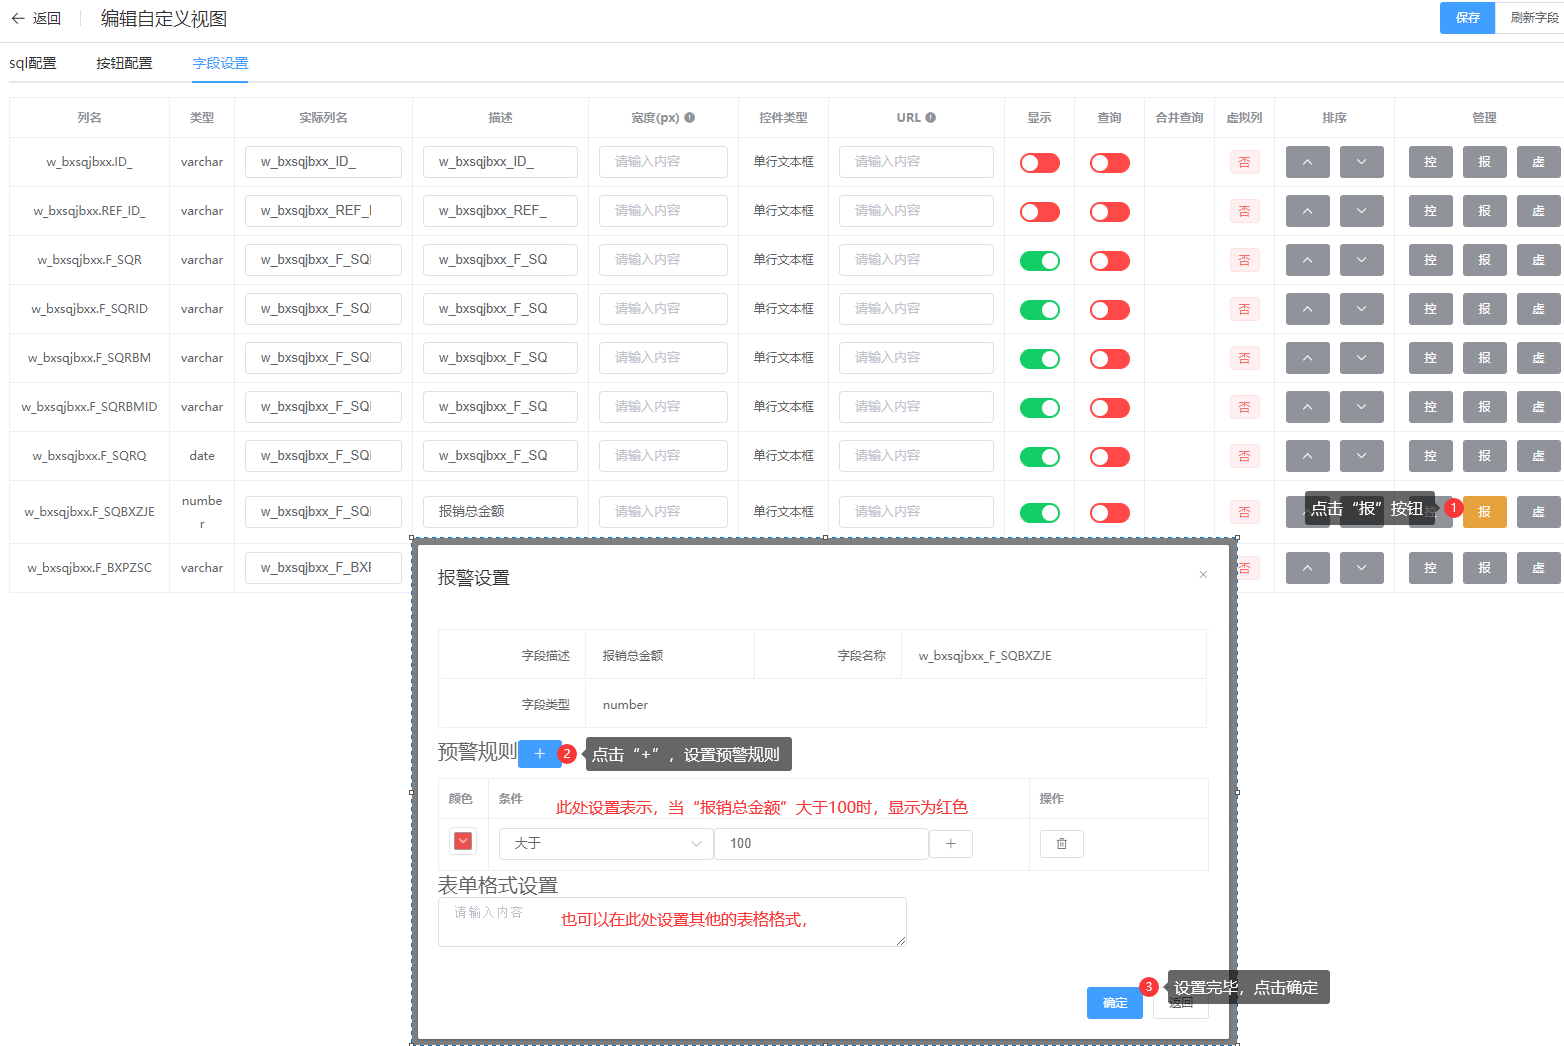The width and height of the screenshot is (1564, 1046).
Task: Move the w_bxsqjbxx.F_BXPZSC row down
Action: pyautogui.click(x=1361, y=568)
